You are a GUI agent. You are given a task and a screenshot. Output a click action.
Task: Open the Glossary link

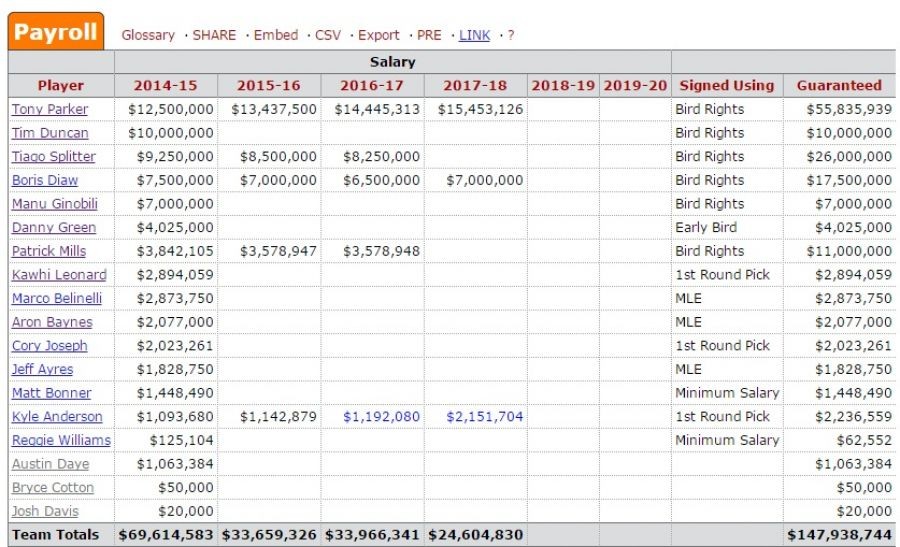148,35
